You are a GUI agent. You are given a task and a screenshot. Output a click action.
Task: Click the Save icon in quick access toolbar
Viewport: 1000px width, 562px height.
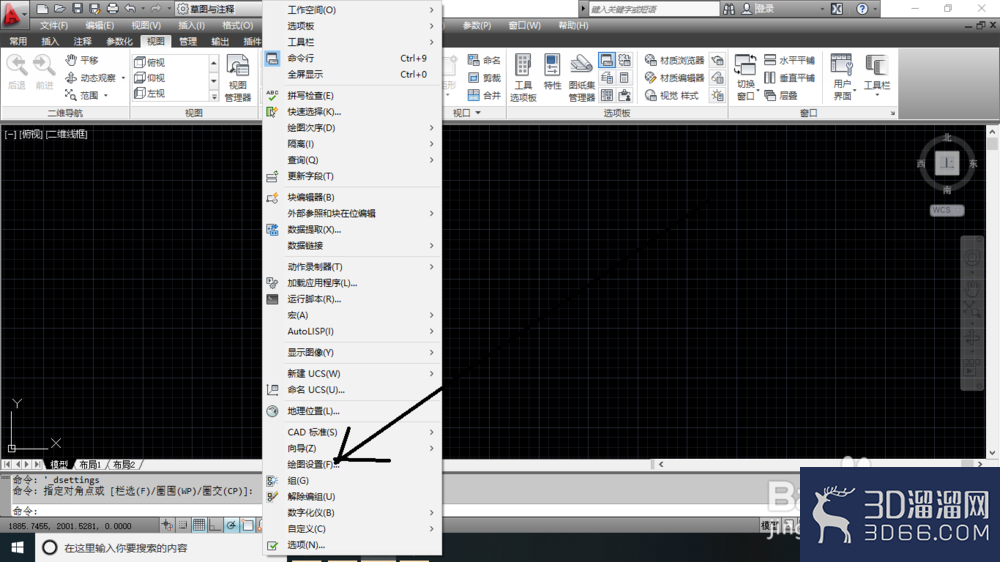77,9
